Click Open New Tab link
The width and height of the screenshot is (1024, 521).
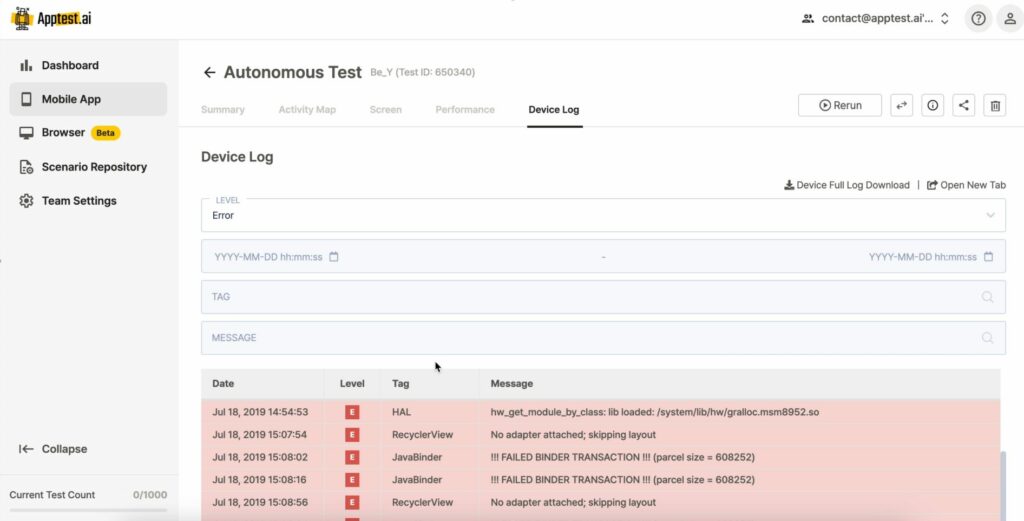pyautogui.click(x=966, y=185)
